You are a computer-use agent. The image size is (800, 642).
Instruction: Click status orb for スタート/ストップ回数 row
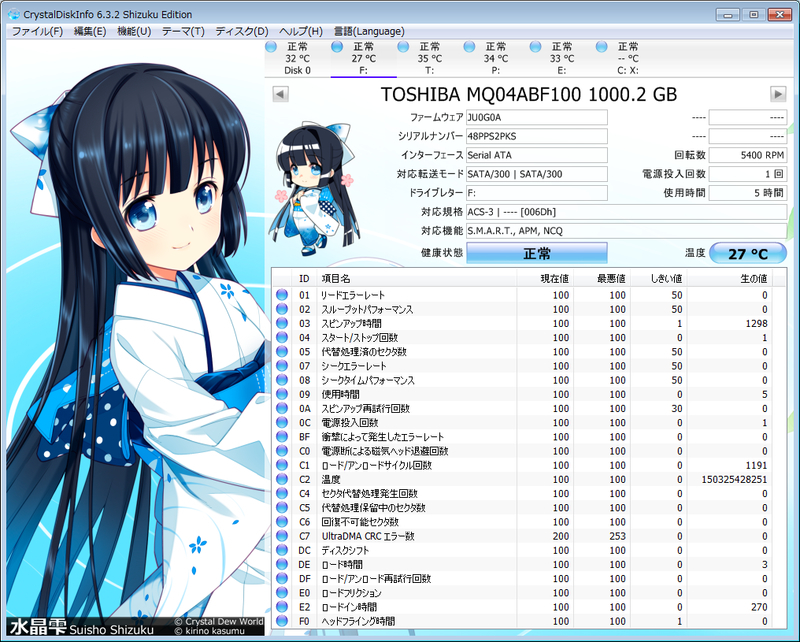click(x=282, y=337)
